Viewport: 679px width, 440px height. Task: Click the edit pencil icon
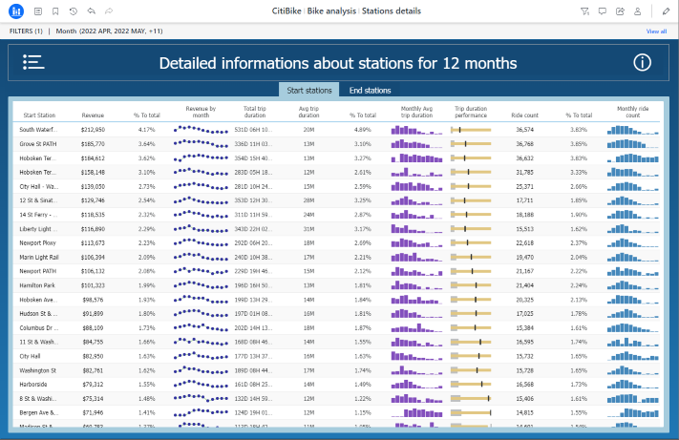[x=666, y=11]
